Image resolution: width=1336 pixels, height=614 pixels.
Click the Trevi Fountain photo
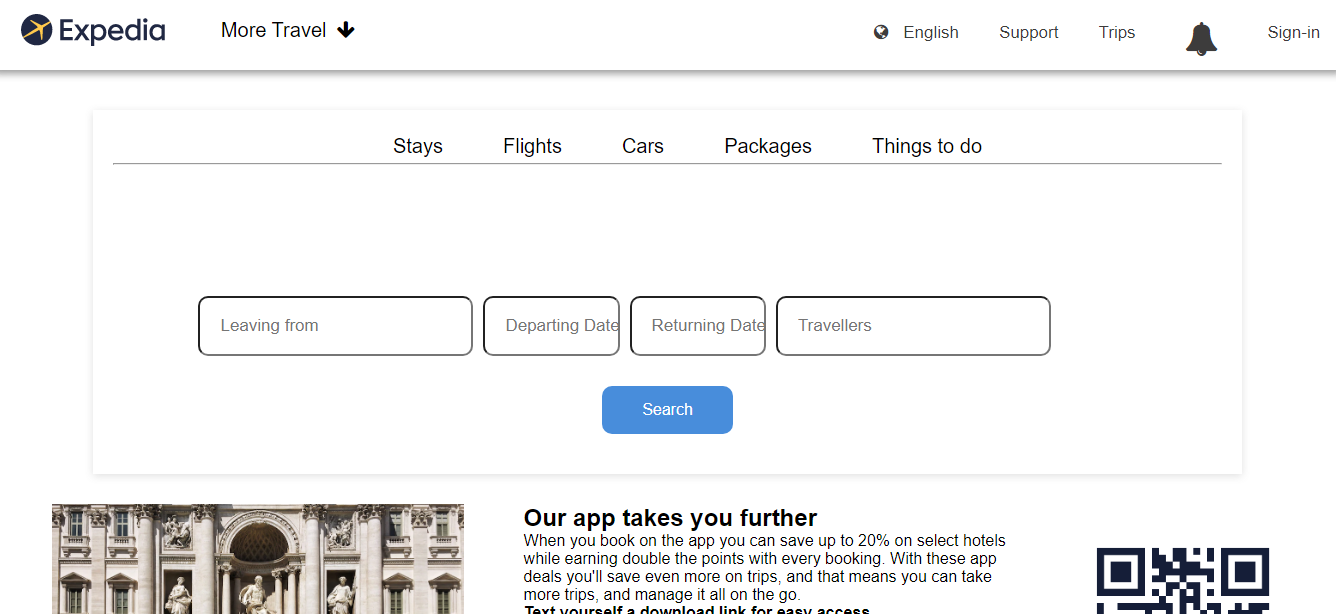coord(258,559)
